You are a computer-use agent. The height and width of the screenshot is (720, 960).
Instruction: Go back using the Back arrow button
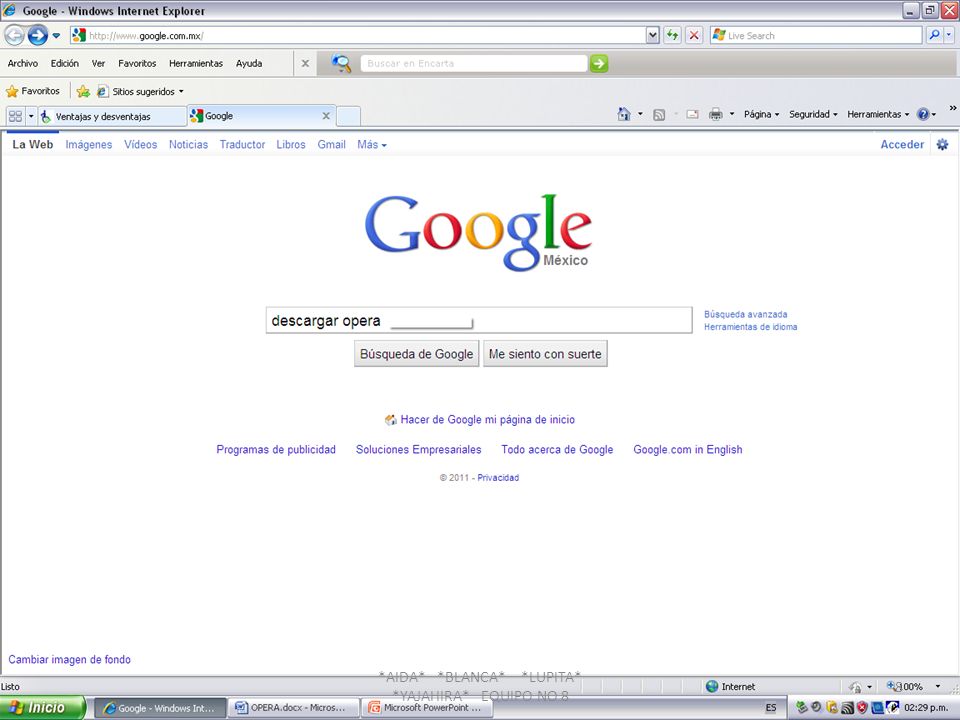(x=15, y=36)
